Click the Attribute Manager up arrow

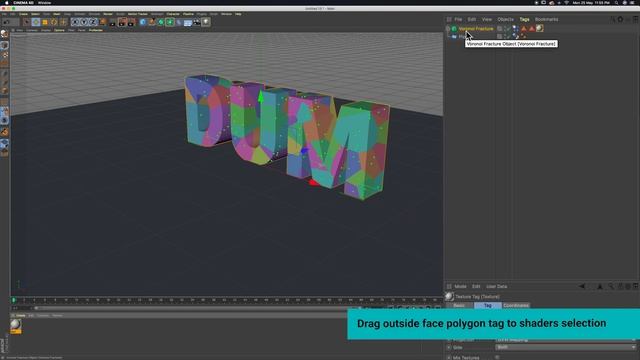(x=600, y=287)
